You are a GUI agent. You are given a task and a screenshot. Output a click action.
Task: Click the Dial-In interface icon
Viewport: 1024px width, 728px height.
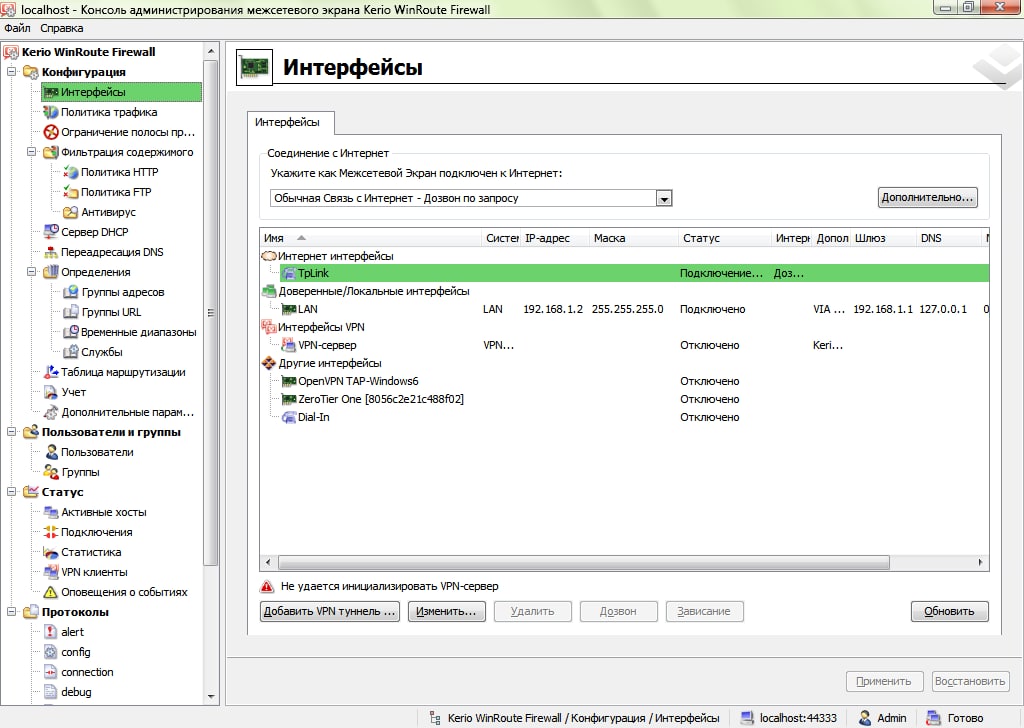[289, 417]
